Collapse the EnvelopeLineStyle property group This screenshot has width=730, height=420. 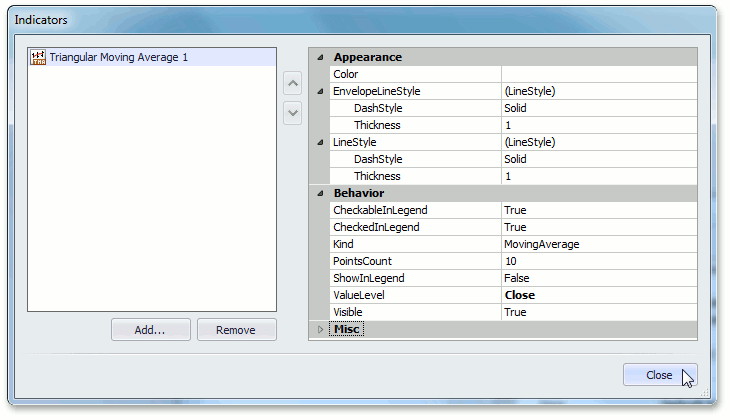pos(320,91)
